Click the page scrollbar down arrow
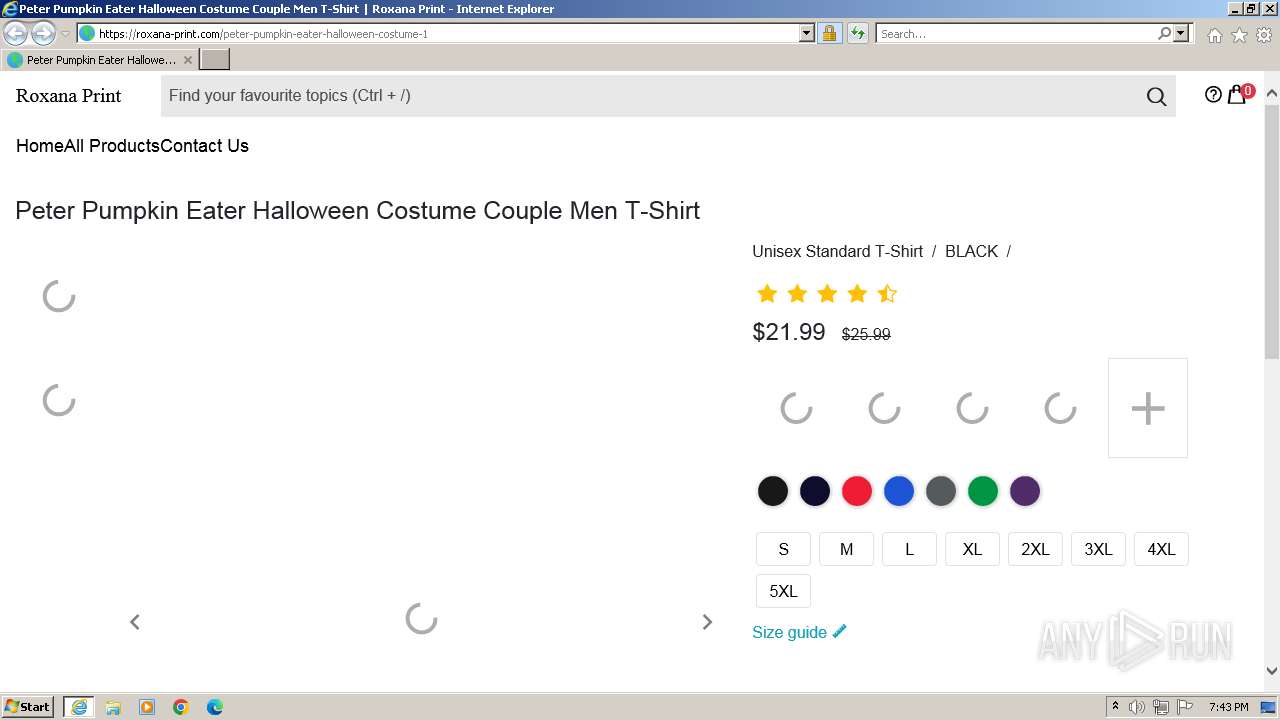The width and height of the screenshot is (1280, 720). click(x=1272, y=671)
